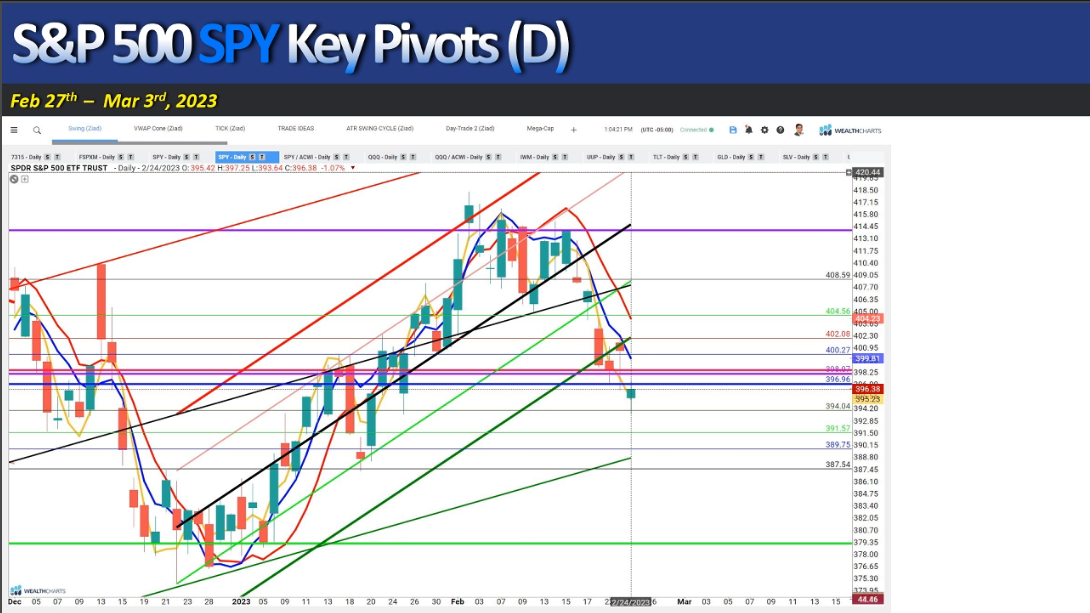Open the ATR SWING CYCLE (Ziad) tab
Screen dimensions: 1090x613
coord(380,129)
